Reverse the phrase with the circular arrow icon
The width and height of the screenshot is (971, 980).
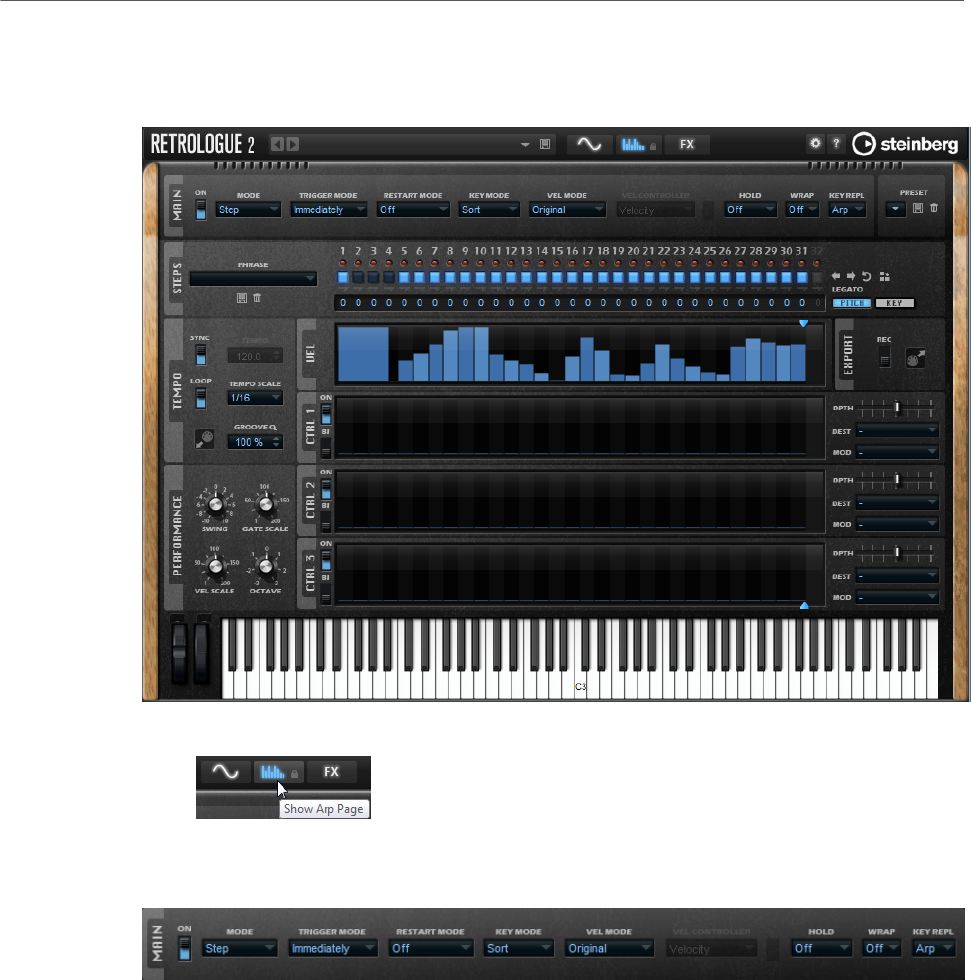tap(867, 276)
